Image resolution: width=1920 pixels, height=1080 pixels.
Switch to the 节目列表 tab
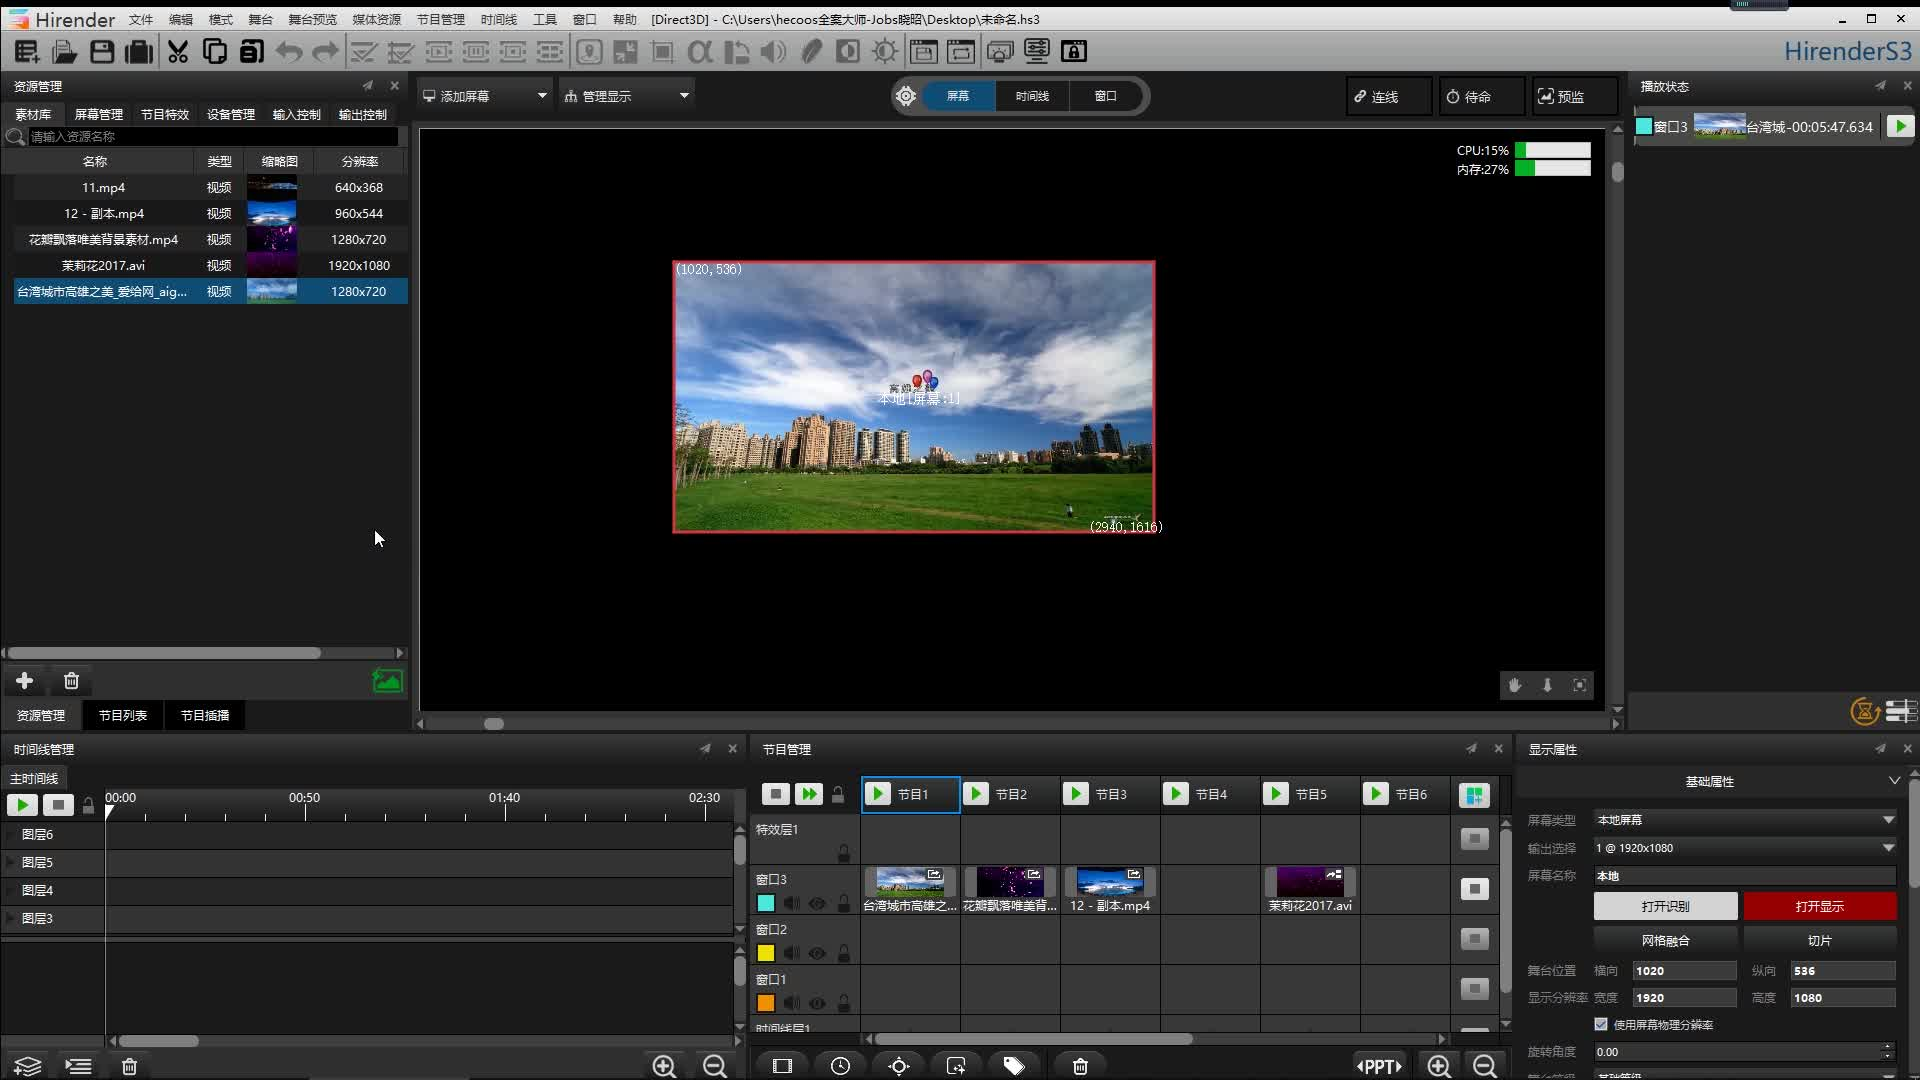[x=123, y=716]
